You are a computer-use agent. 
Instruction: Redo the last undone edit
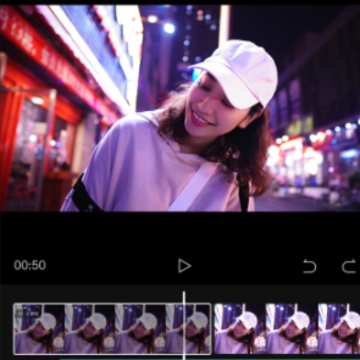tap(349, 266)
